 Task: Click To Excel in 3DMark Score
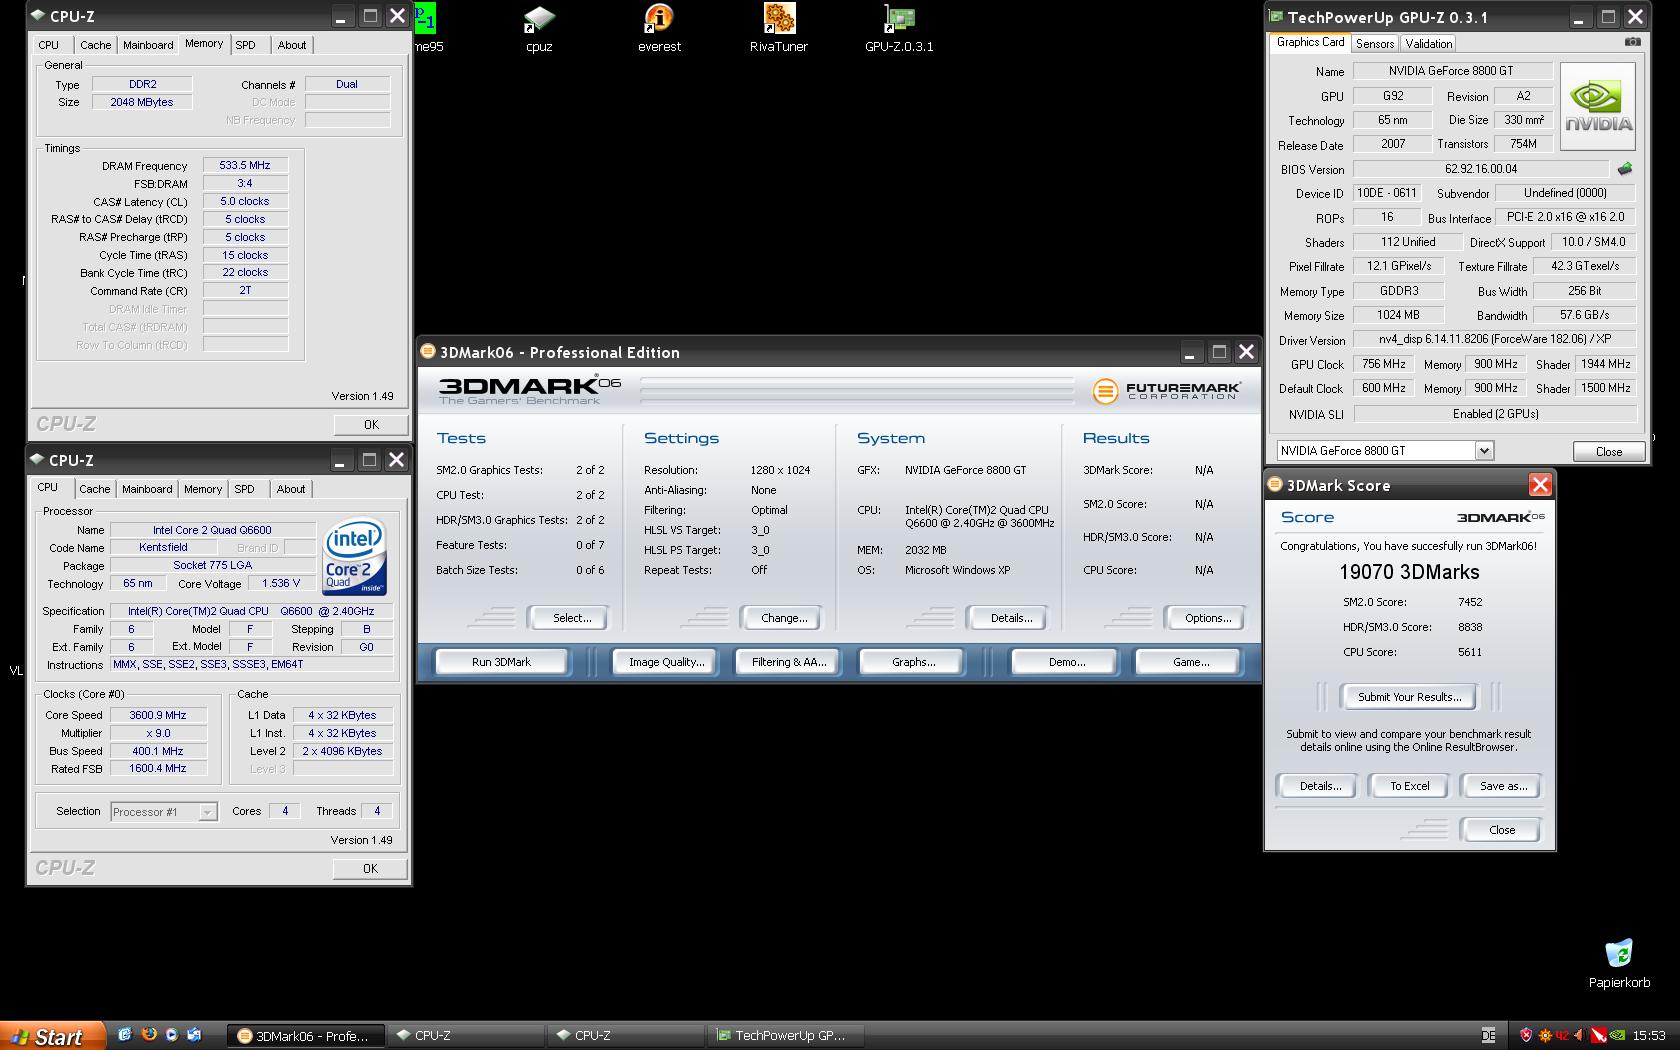click(x=1409, y=786)
